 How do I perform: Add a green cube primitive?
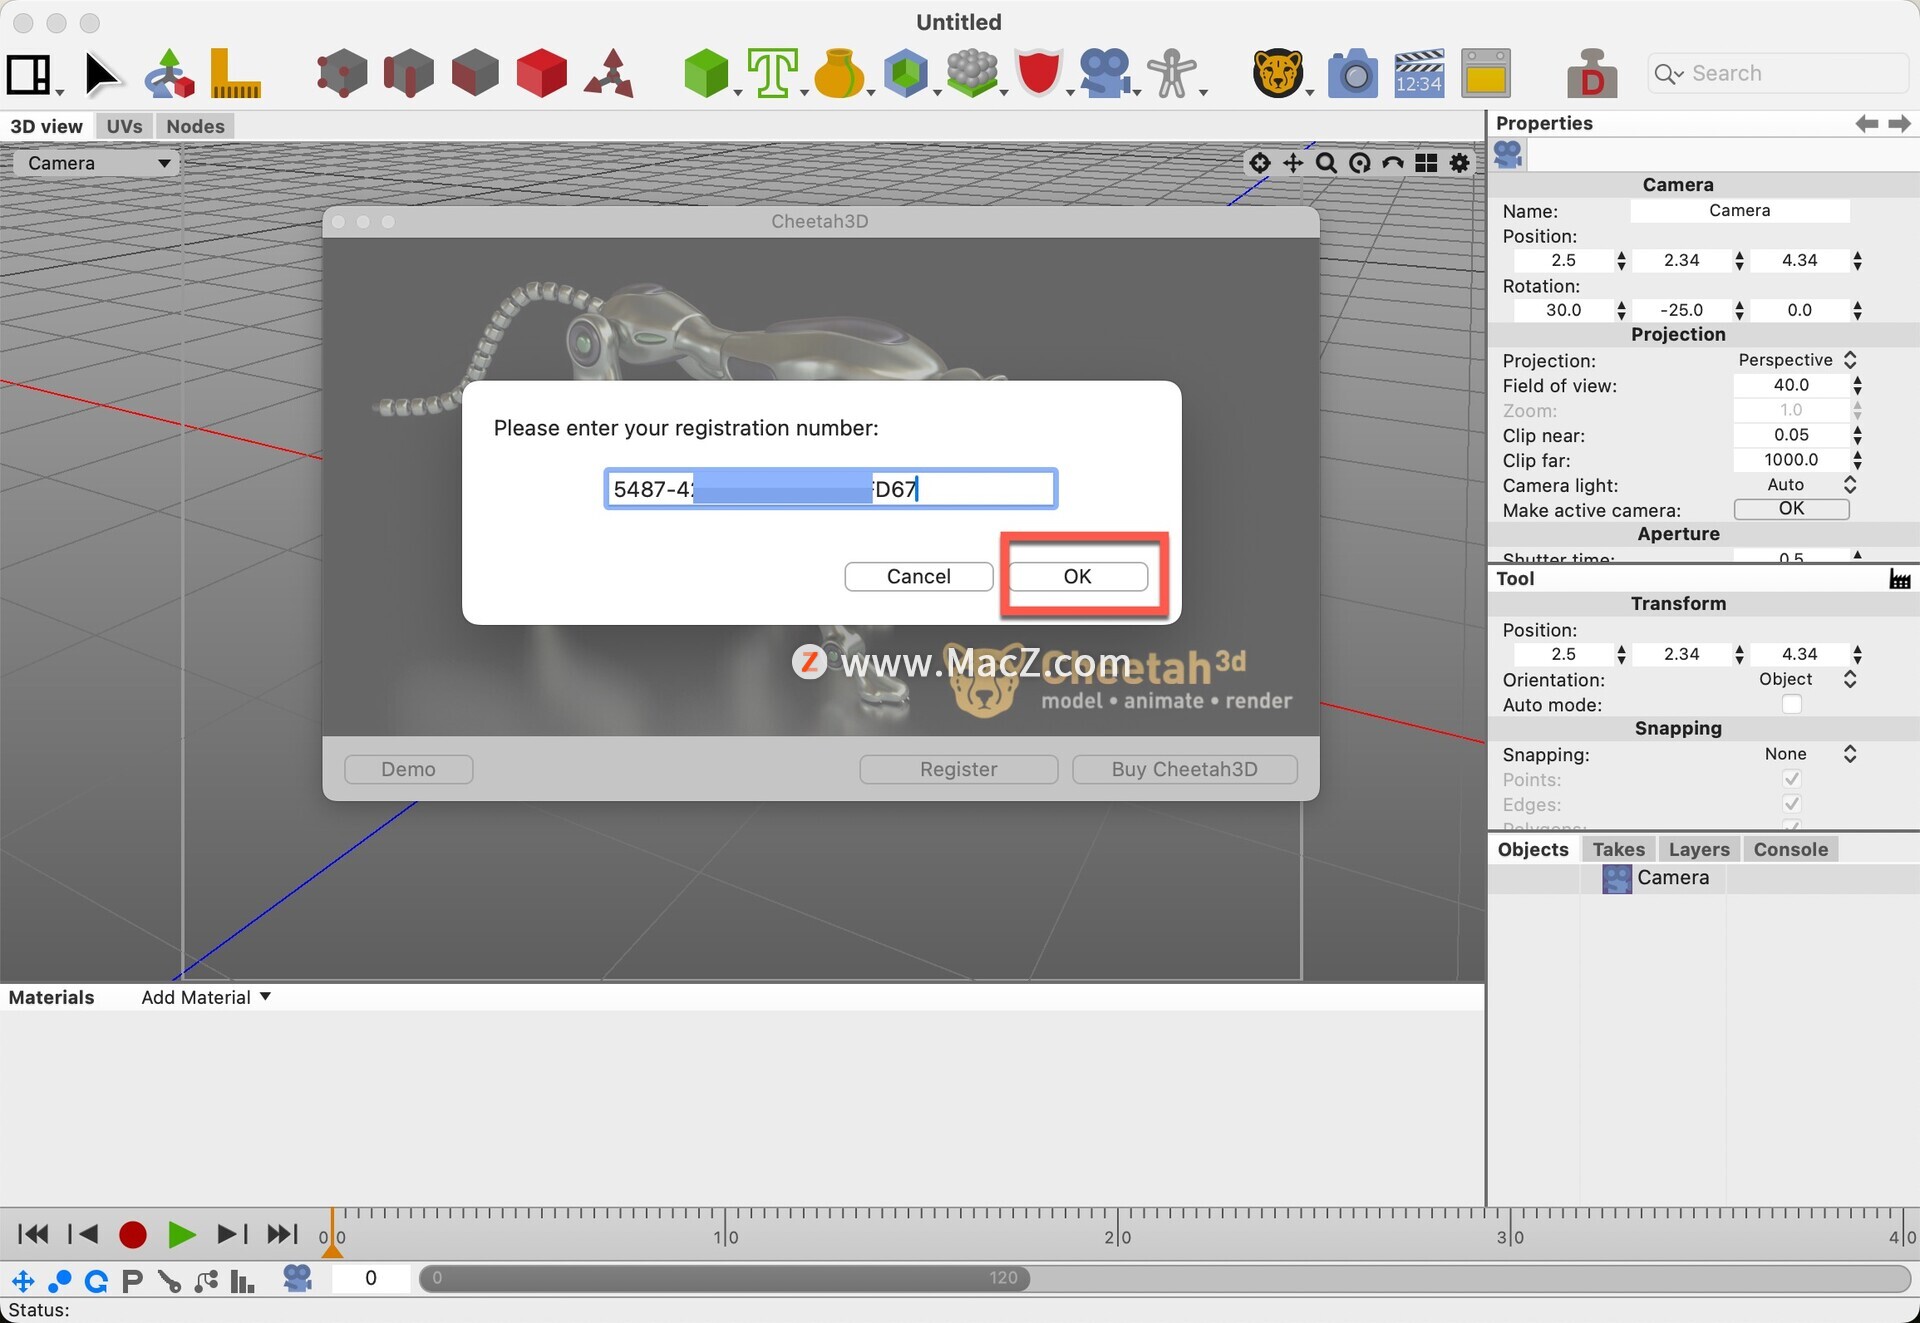pos(706,74)
